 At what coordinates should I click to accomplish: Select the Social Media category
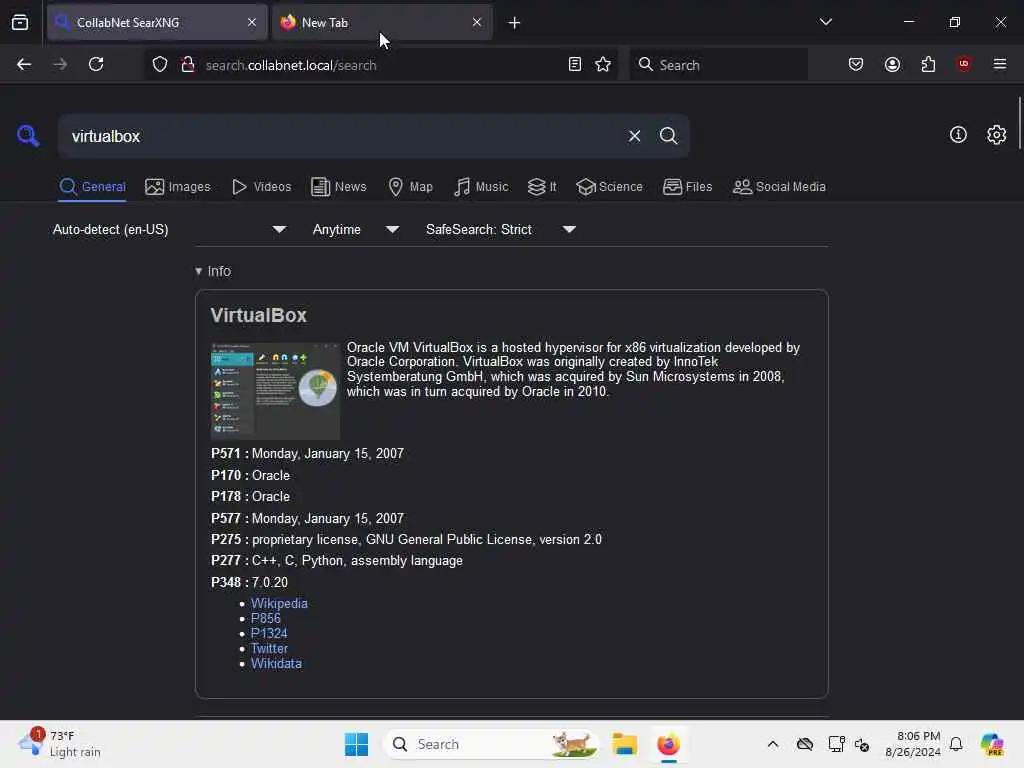click(x=779, y=187)
